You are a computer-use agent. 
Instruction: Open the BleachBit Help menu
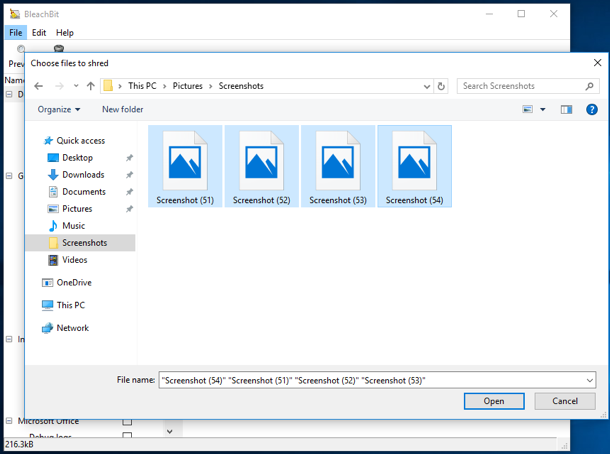(x=64, y=33)
